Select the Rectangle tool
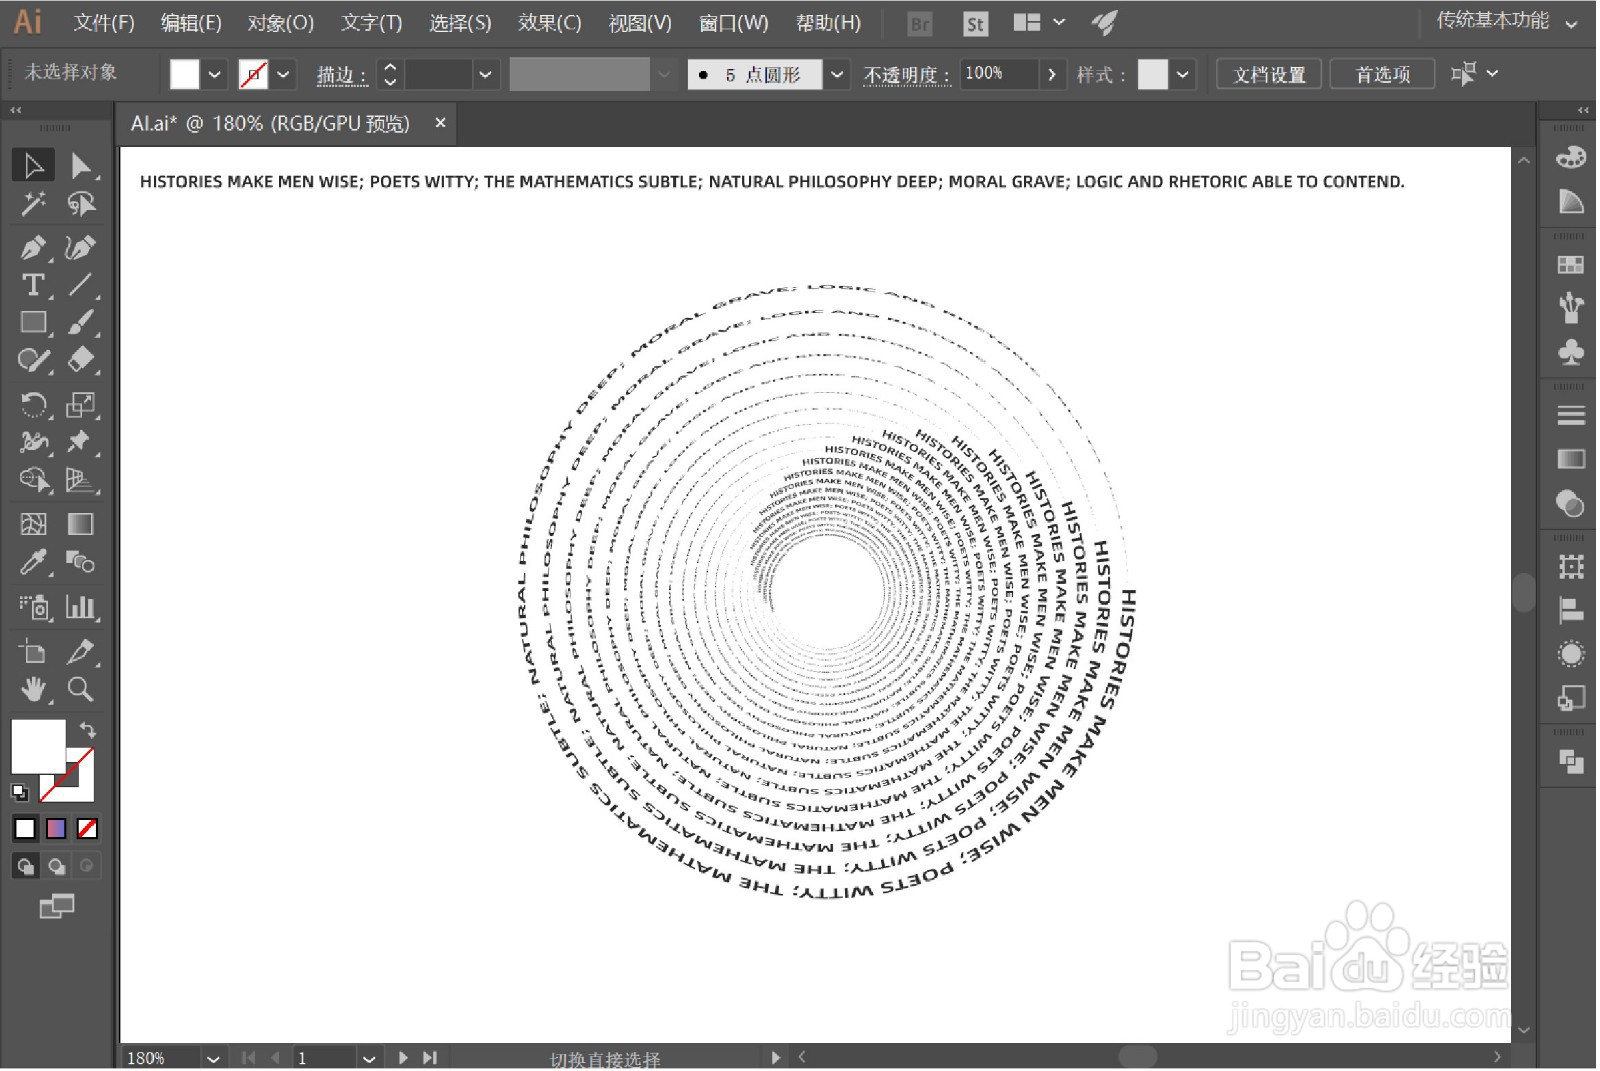Viewport: 1600px width, 1071px height. pyautogui.click(x=33, y=322)
